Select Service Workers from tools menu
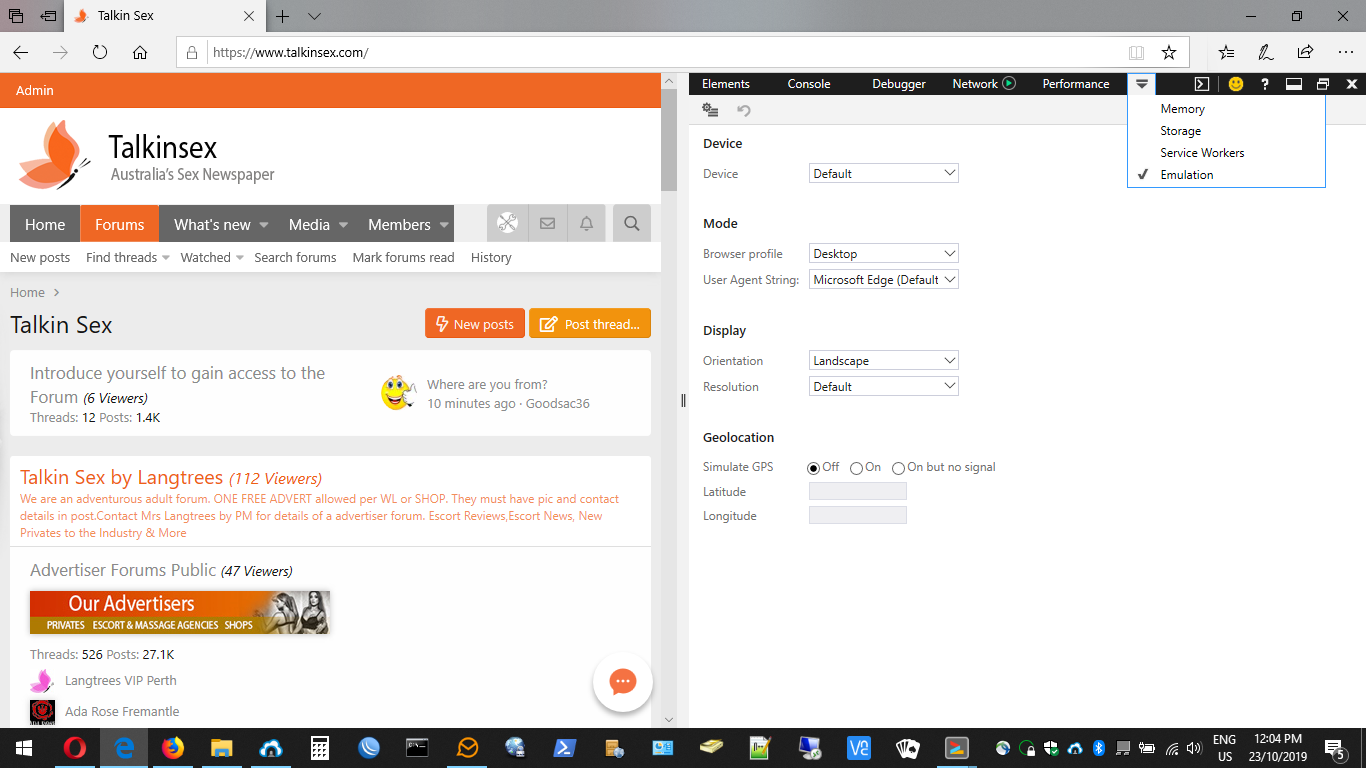Image resolution: width=1366 pixels, height=768 pixels. pos(1226,153)
